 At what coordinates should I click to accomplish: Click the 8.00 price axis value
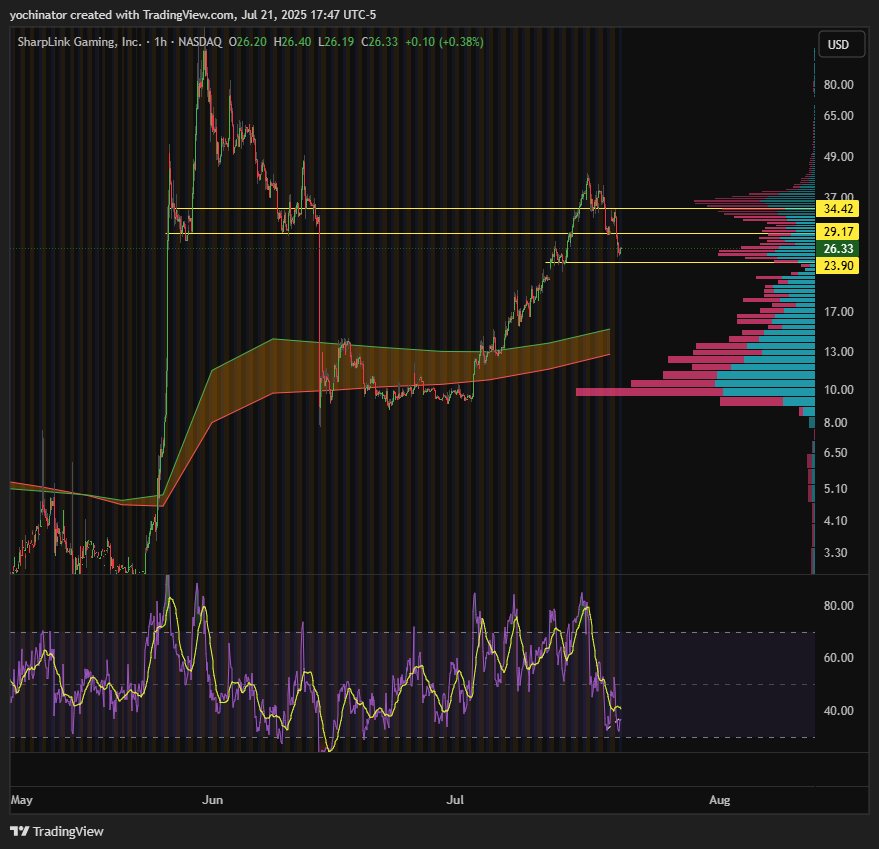pyautogui.click(x=835, y=423)
